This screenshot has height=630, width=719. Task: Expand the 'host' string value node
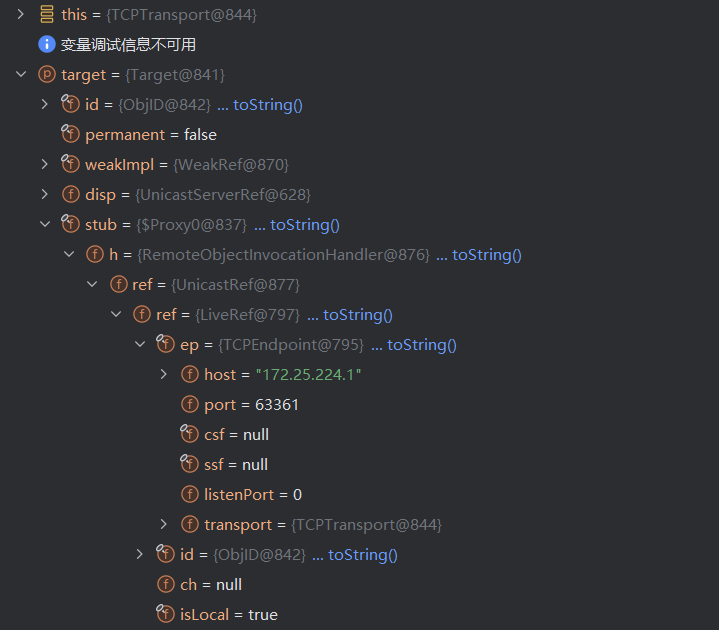pos(164,374)
